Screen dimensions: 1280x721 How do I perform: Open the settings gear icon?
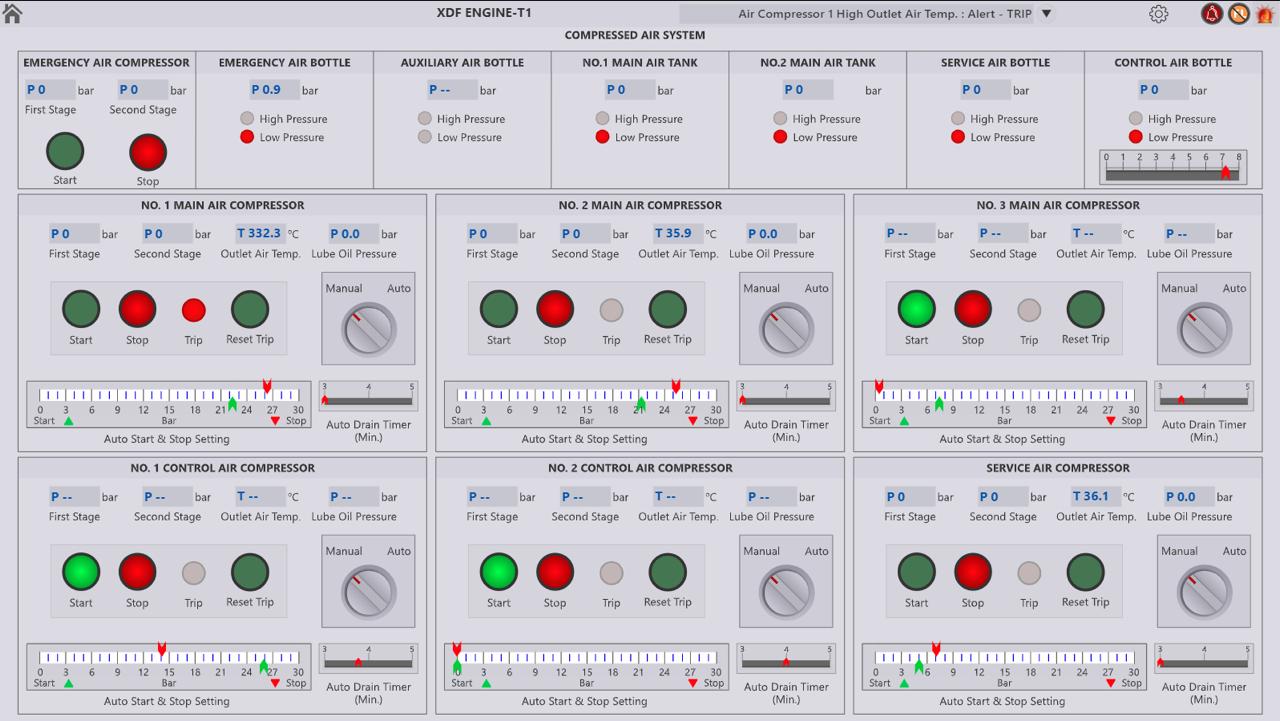click(x=1159, y=14)
